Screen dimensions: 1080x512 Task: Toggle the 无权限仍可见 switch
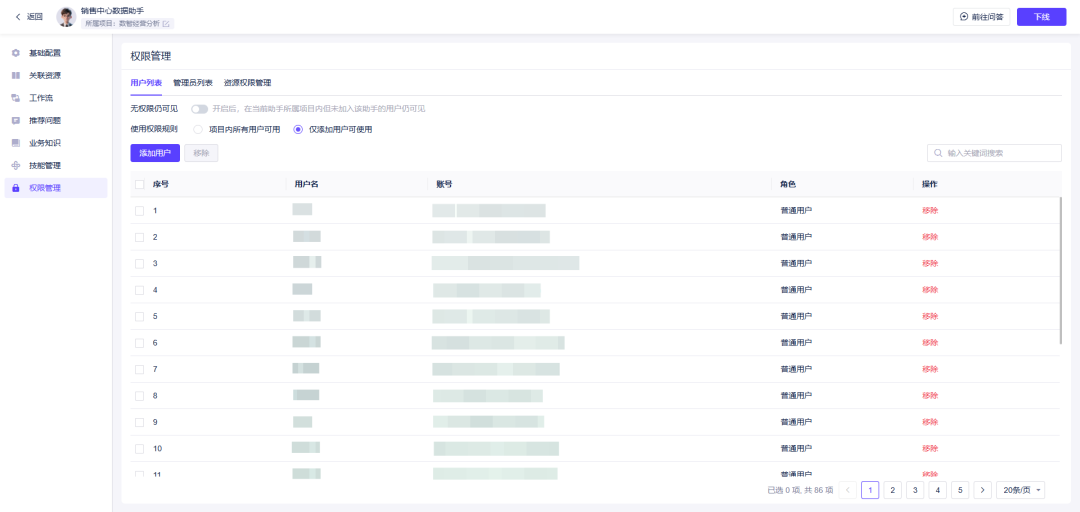[200, 109]
